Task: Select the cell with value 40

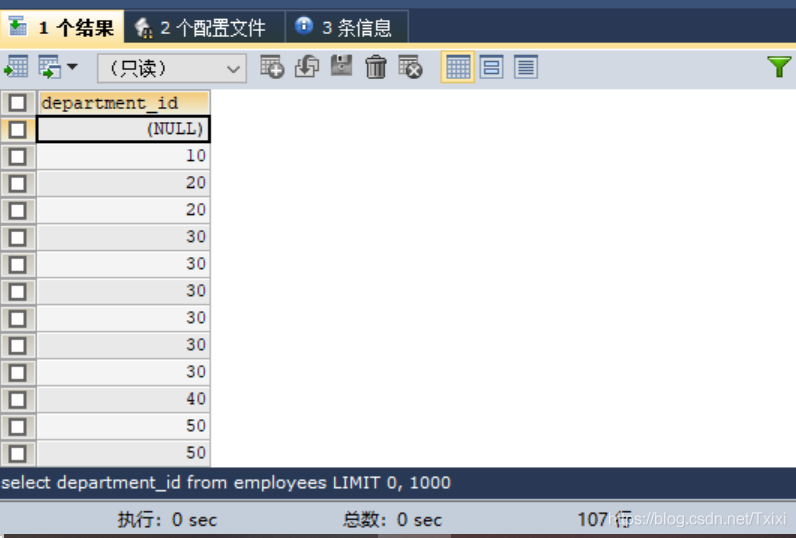Action: tap(123, 399)
